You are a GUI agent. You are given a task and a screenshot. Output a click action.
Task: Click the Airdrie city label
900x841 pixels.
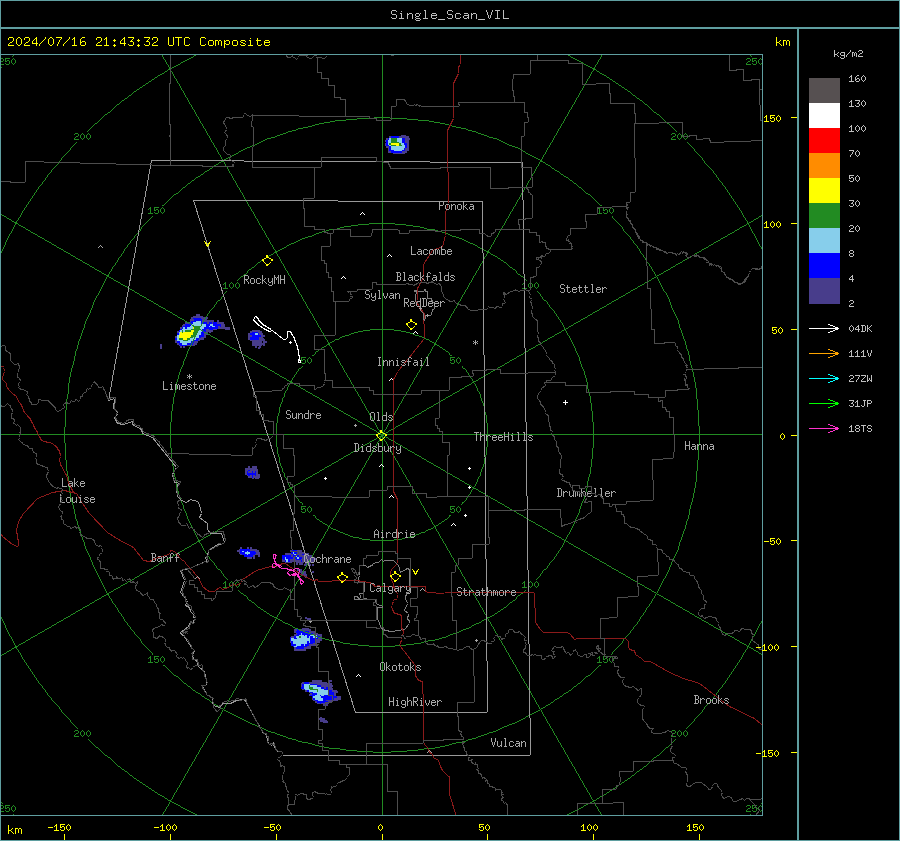[x=394, y=534]
